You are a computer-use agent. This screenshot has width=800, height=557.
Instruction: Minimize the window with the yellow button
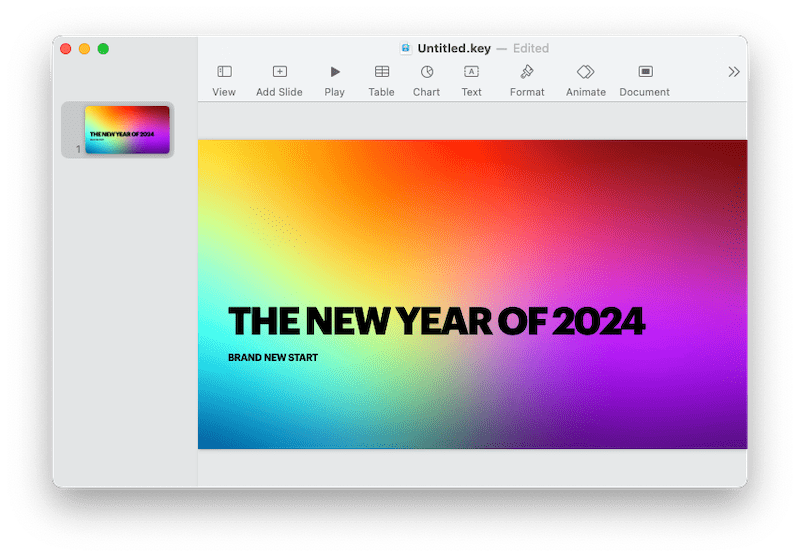(x=84, y=49)
